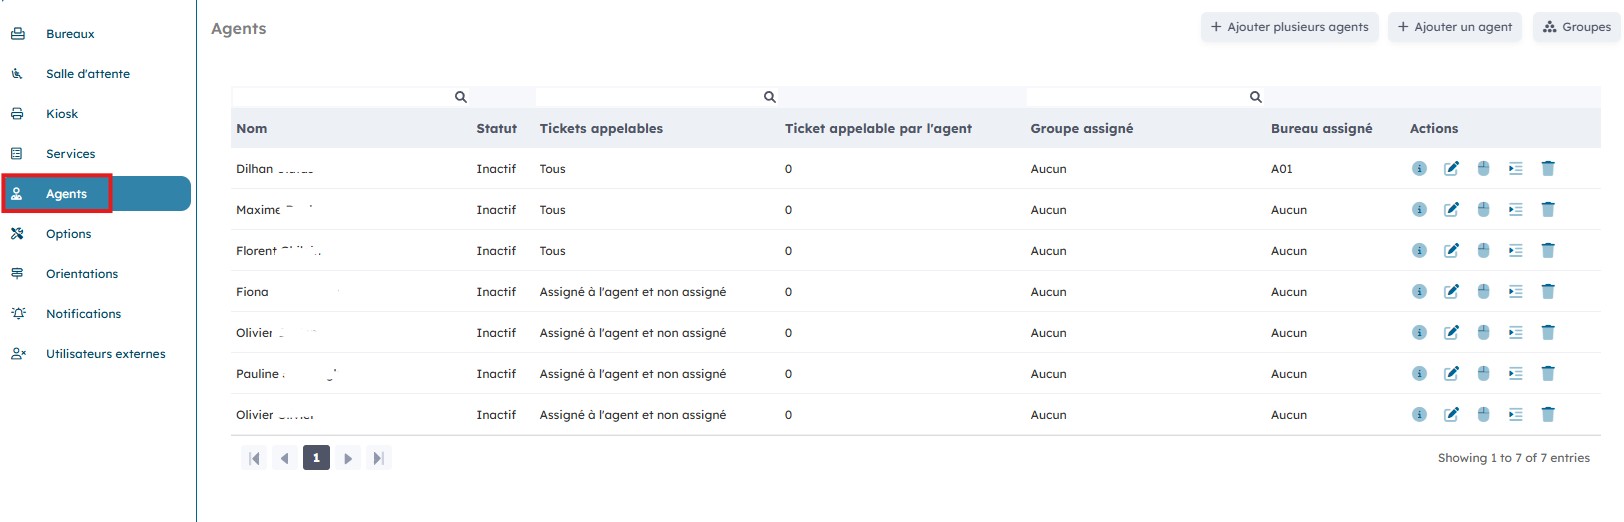Click Ajouter plusieurs agents button
1624x522 pixels.
click(x=1289, y=27)
